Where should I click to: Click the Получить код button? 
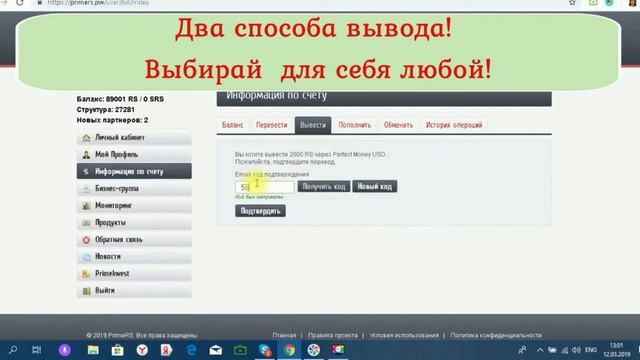324,187
